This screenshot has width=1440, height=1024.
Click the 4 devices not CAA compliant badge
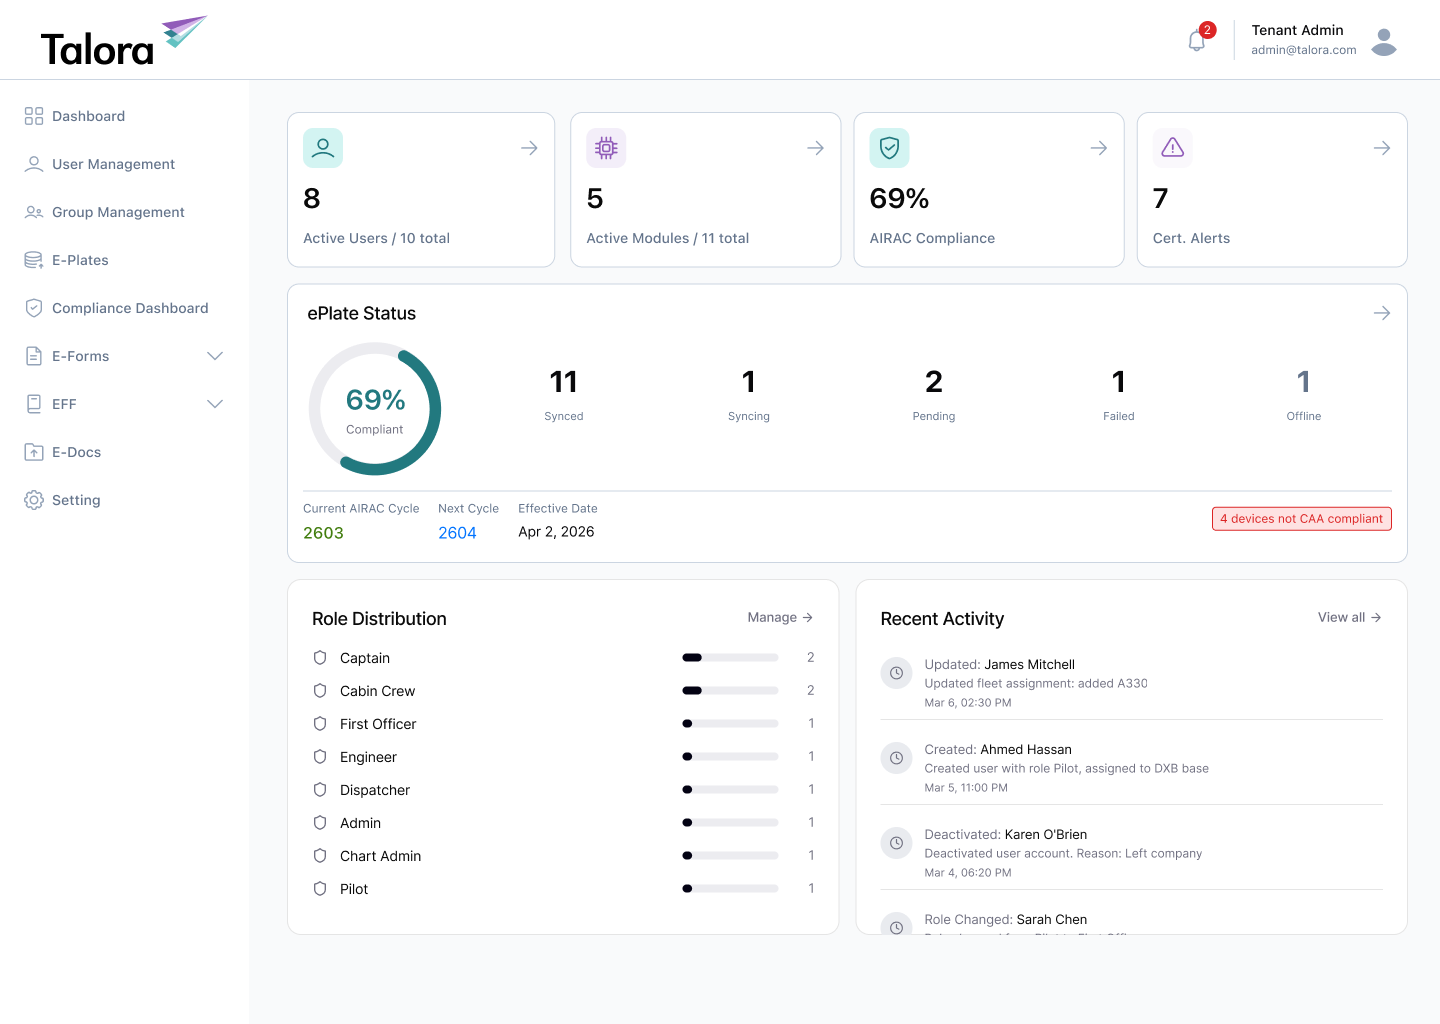[x=1302, y=519]
